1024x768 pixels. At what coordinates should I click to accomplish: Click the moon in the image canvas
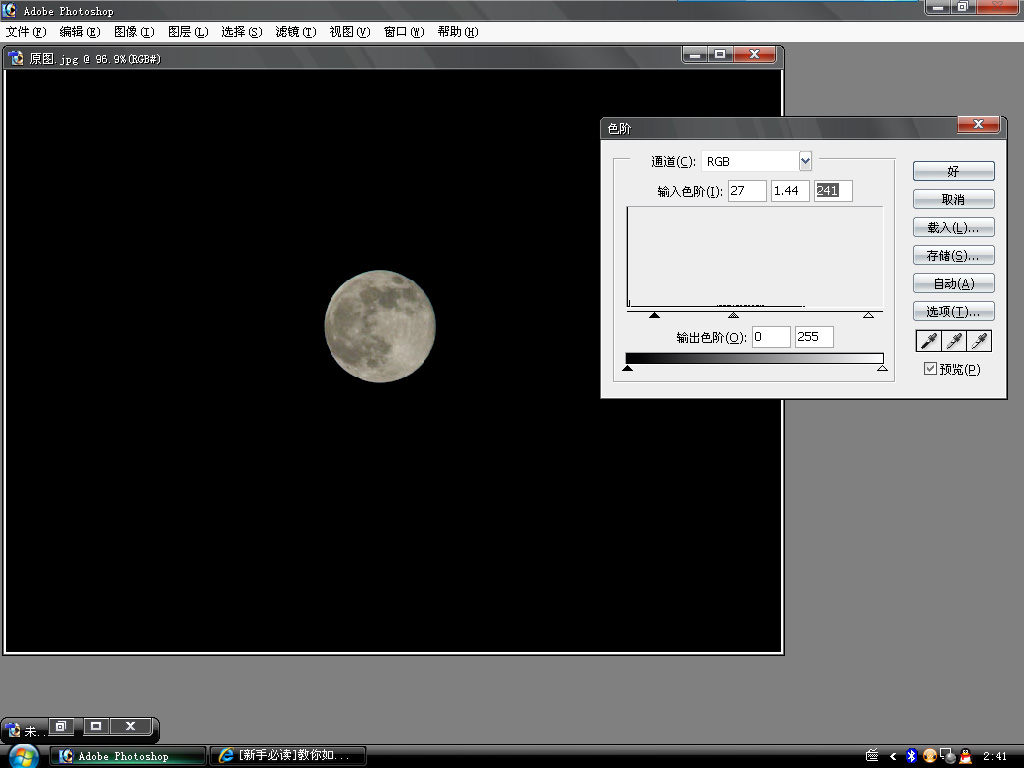(380, 326)
